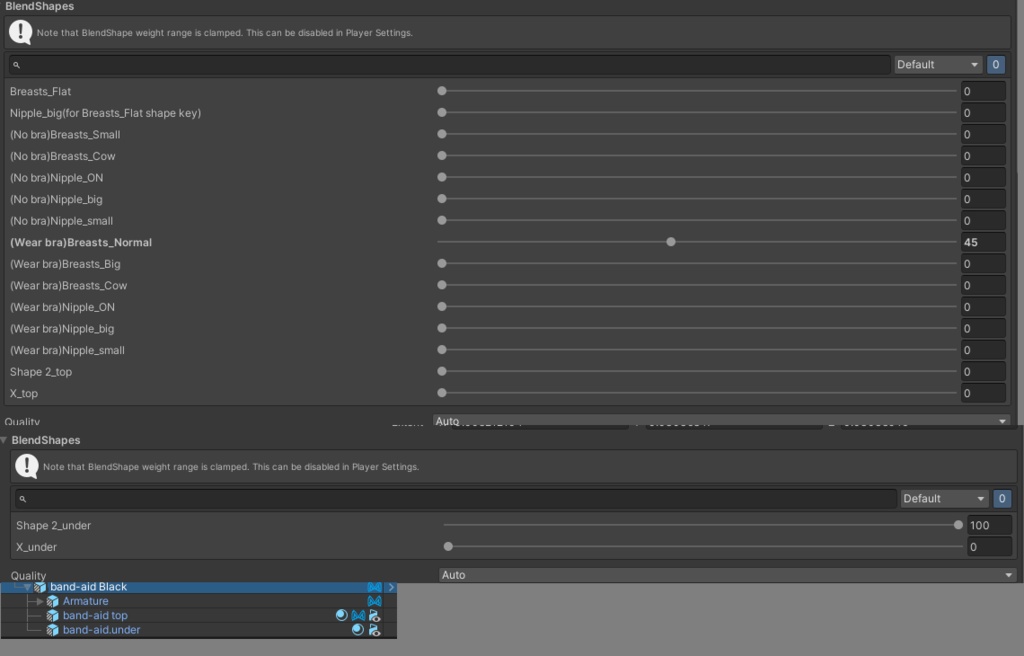The image size is (1024, 656).
Task: Select band-aid.under in the hierarchy
Action: pos(101,630)
